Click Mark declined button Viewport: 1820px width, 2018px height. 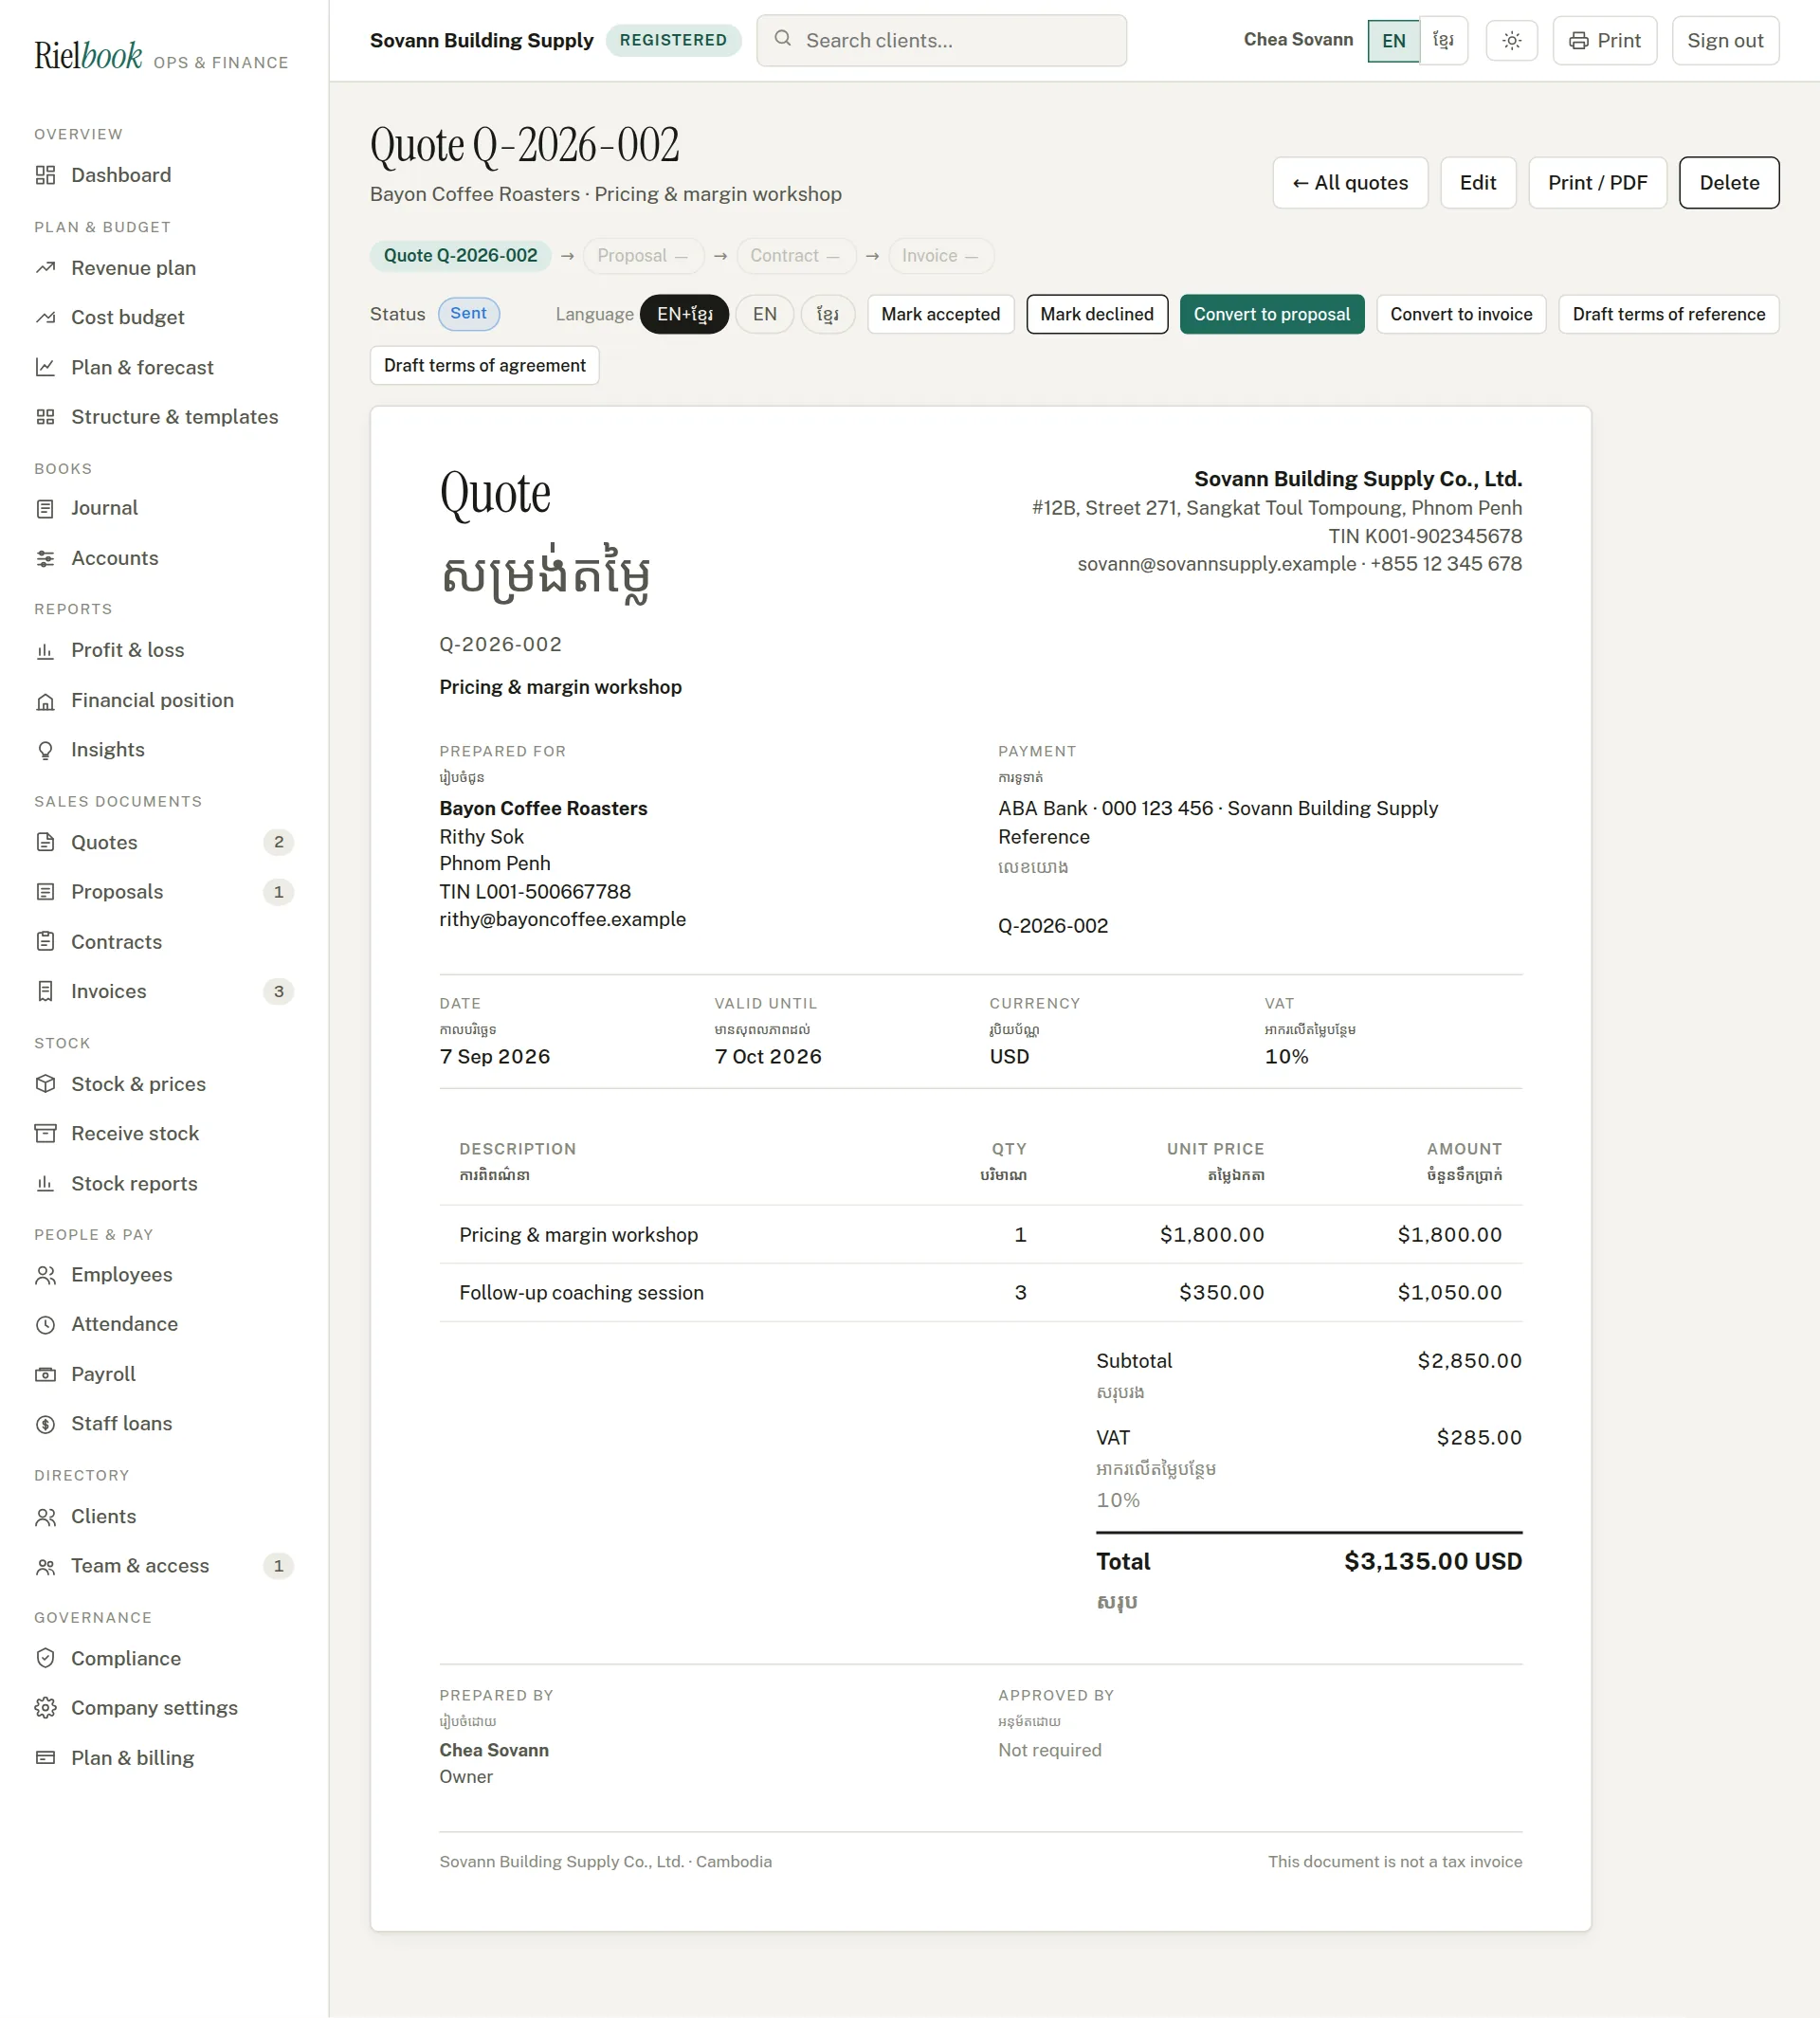(x=1096, y=314)
